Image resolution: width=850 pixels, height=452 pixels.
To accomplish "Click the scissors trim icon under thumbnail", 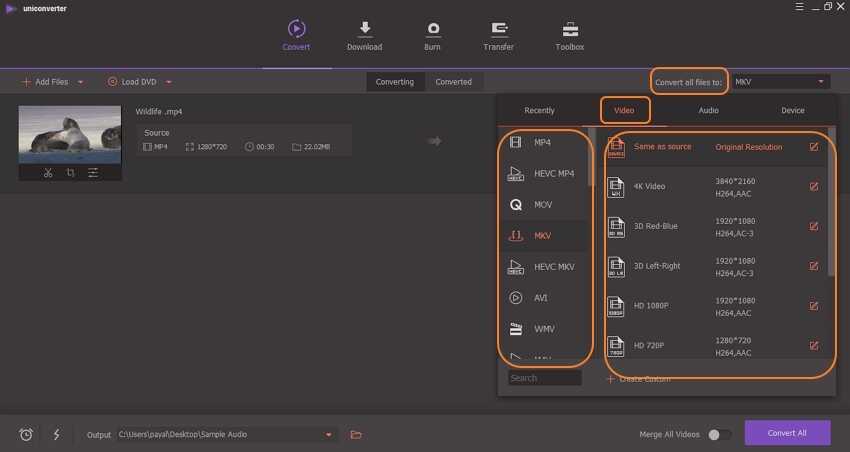I will tap(47, 173).
